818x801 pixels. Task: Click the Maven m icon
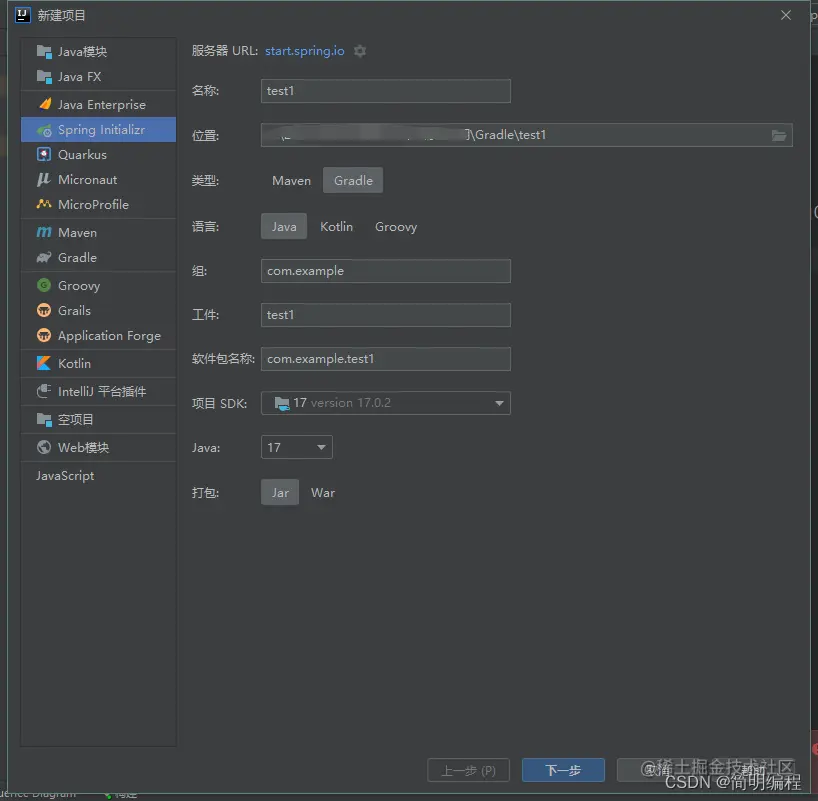pos(44,232)
